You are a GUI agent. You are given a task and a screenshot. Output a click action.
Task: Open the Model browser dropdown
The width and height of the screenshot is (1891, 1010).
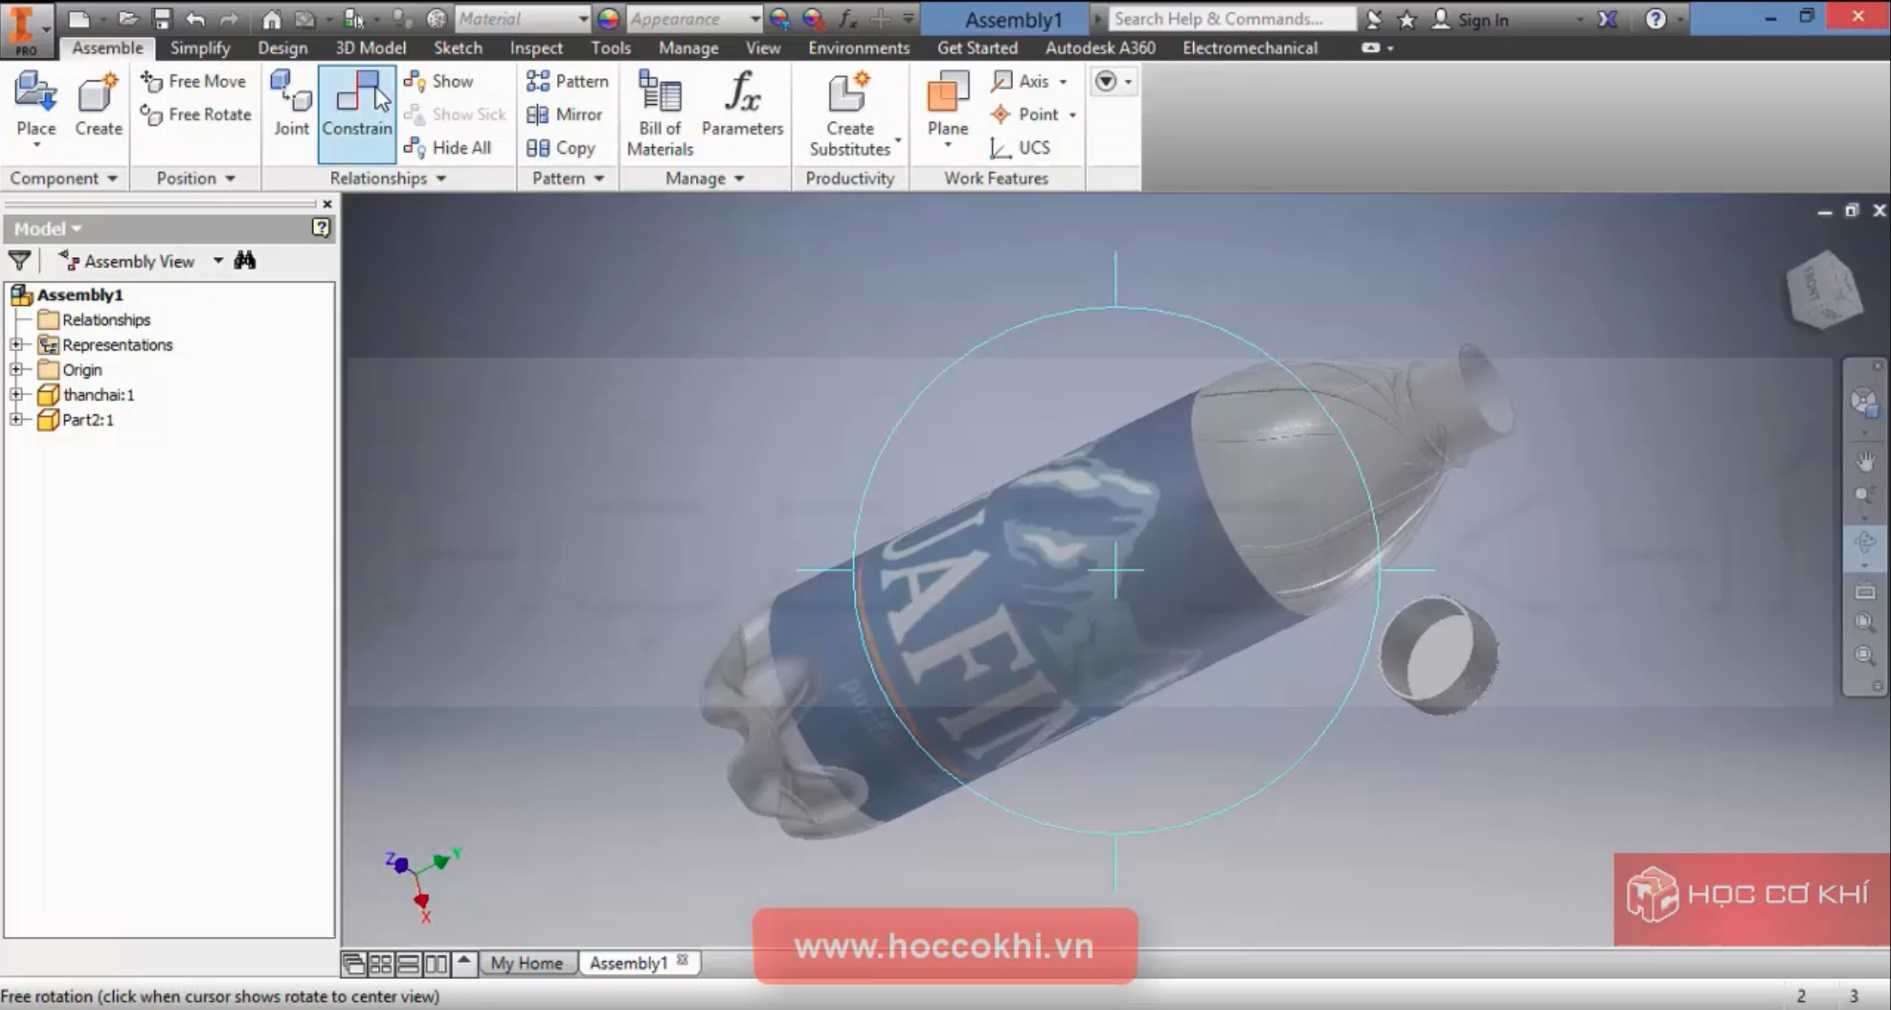point(48,228)
